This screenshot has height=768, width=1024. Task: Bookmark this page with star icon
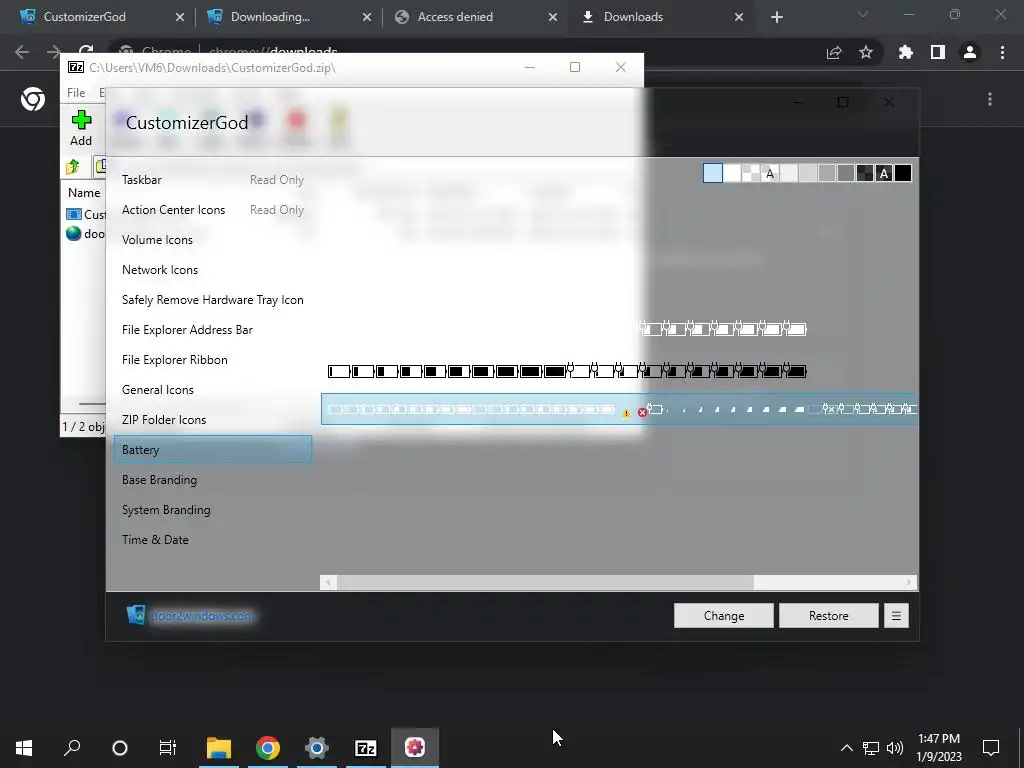[866, 52]
